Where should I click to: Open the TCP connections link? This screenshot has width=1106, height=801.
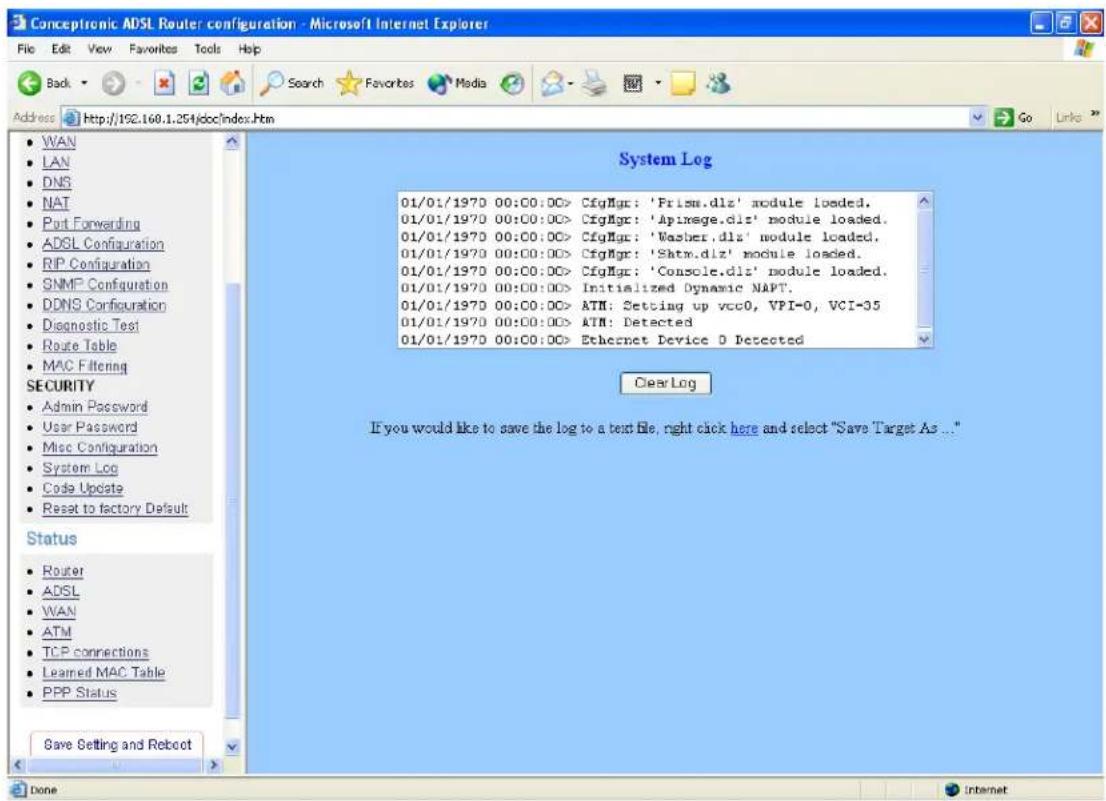pos(95,652)
